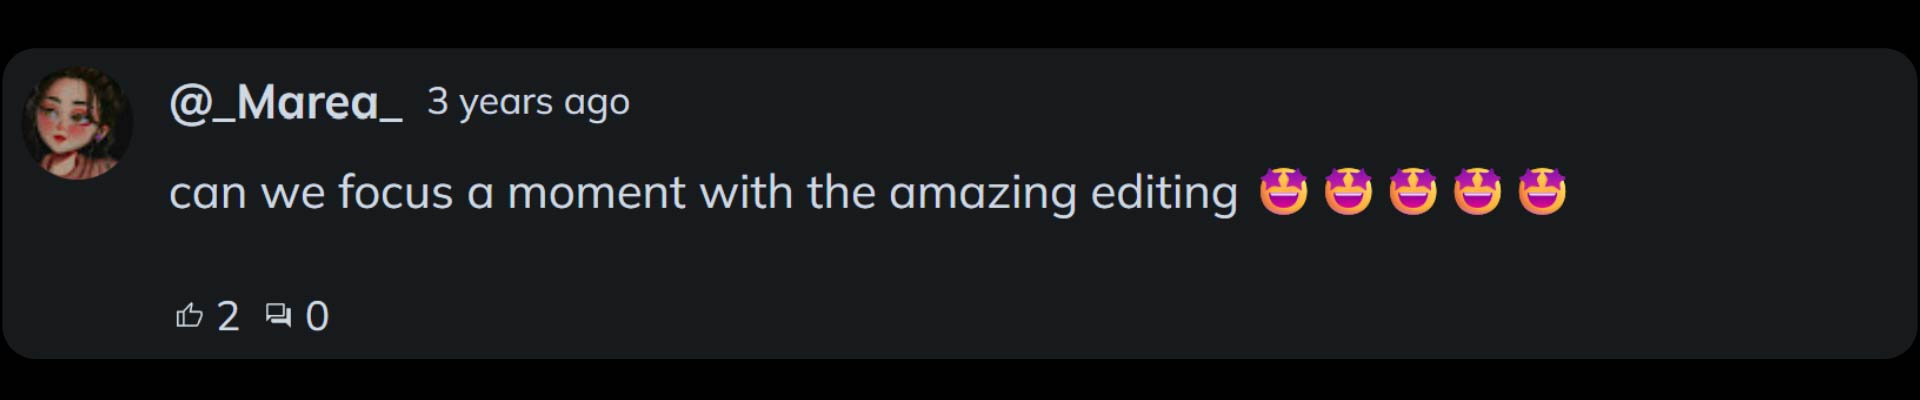Screen dimensions: 1920x400
Task: Open the @_Marea_ profile avatar
Action: coord(77,123)
